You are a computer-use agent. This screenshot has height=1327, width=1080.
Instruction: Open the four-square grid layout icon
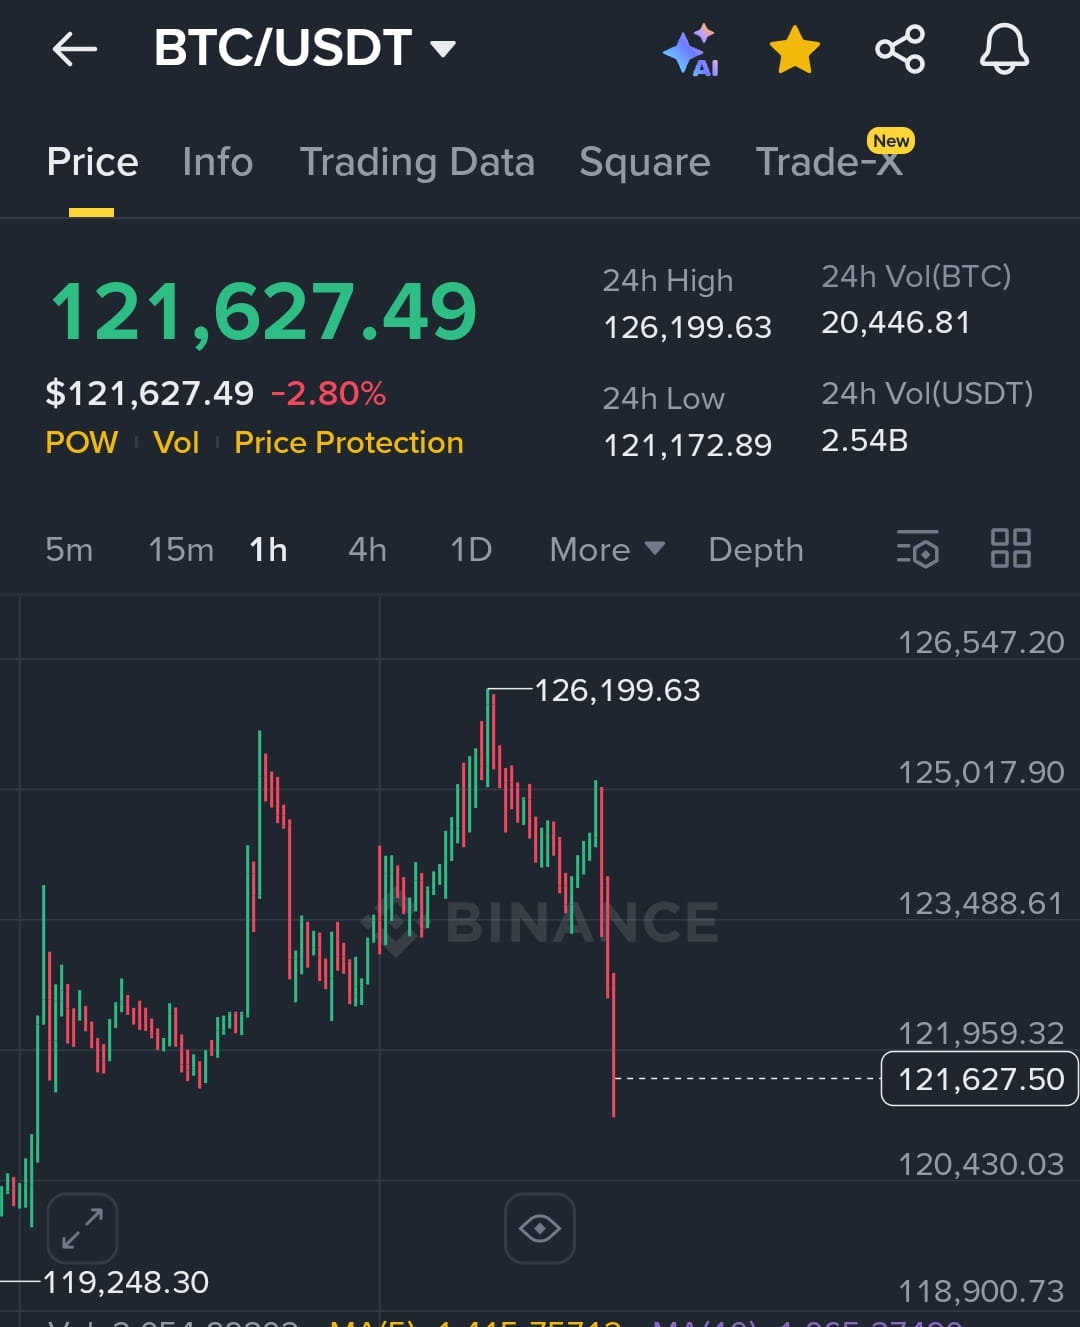pos(1010,548)
